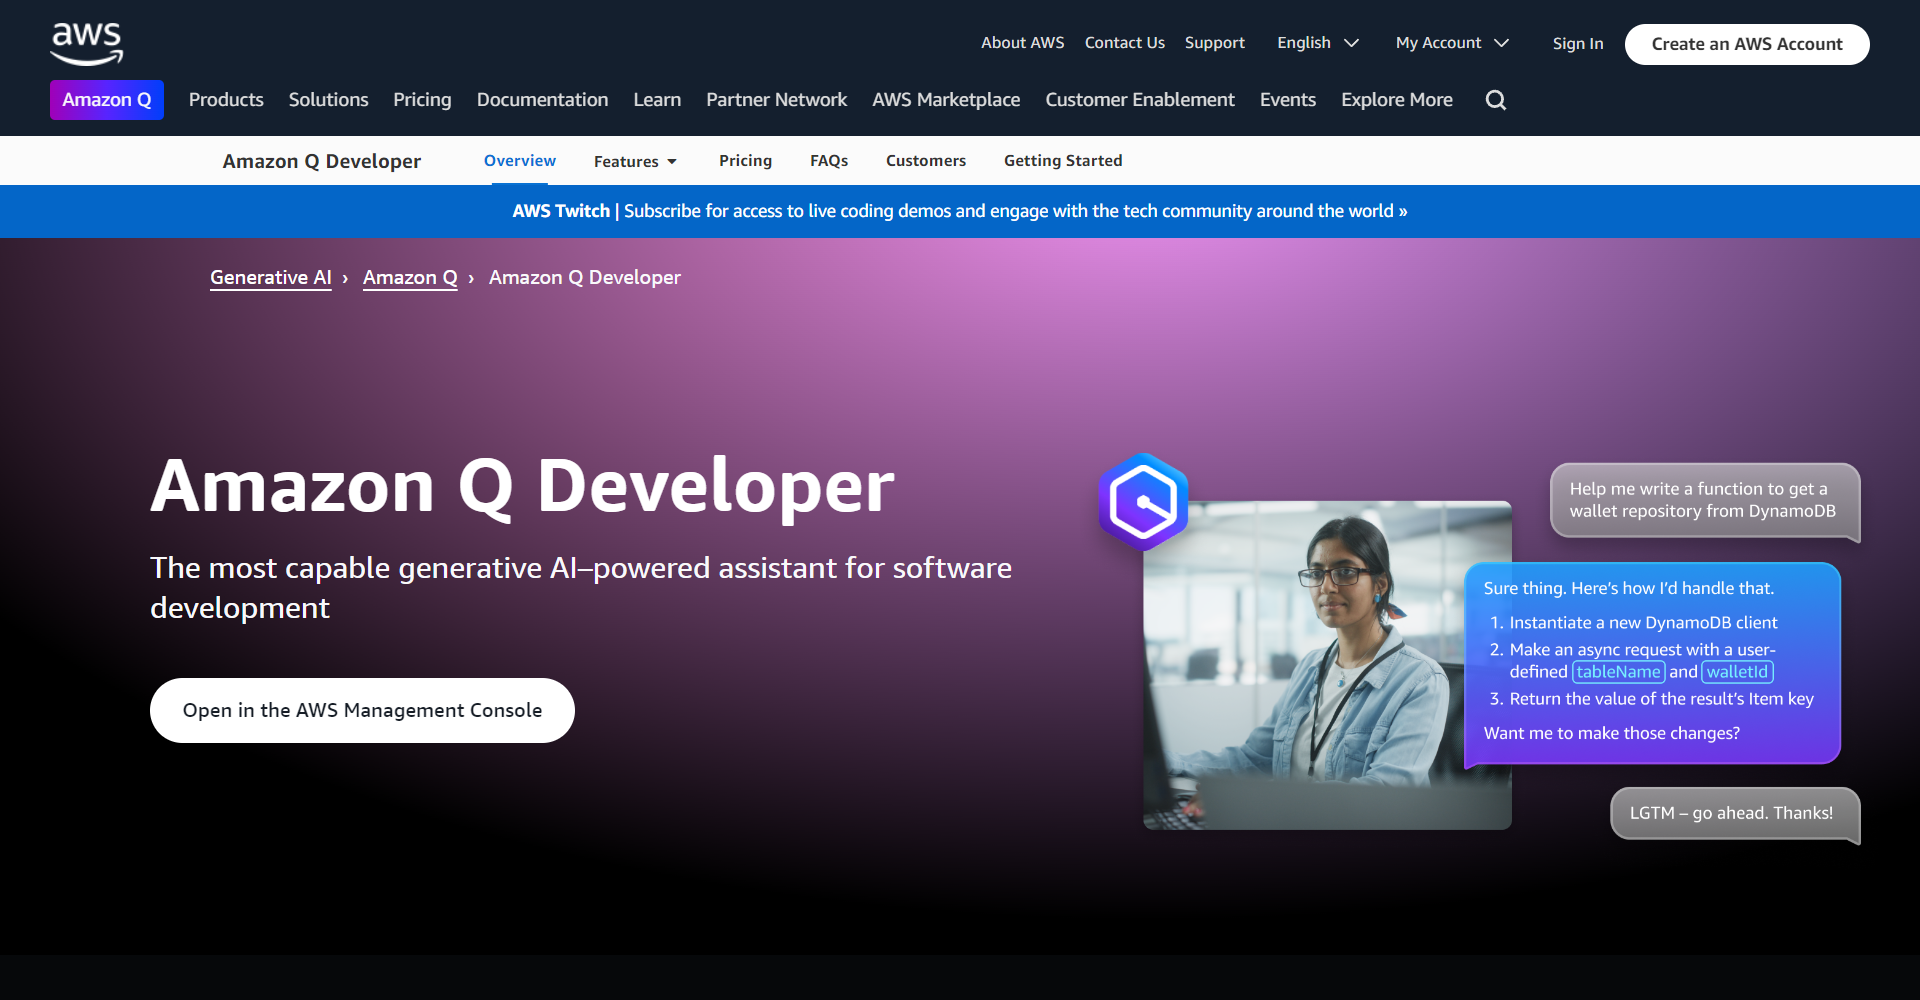Open the Amazon Q nav button
The image size is (1920, 1000).
tap(107, 100)
